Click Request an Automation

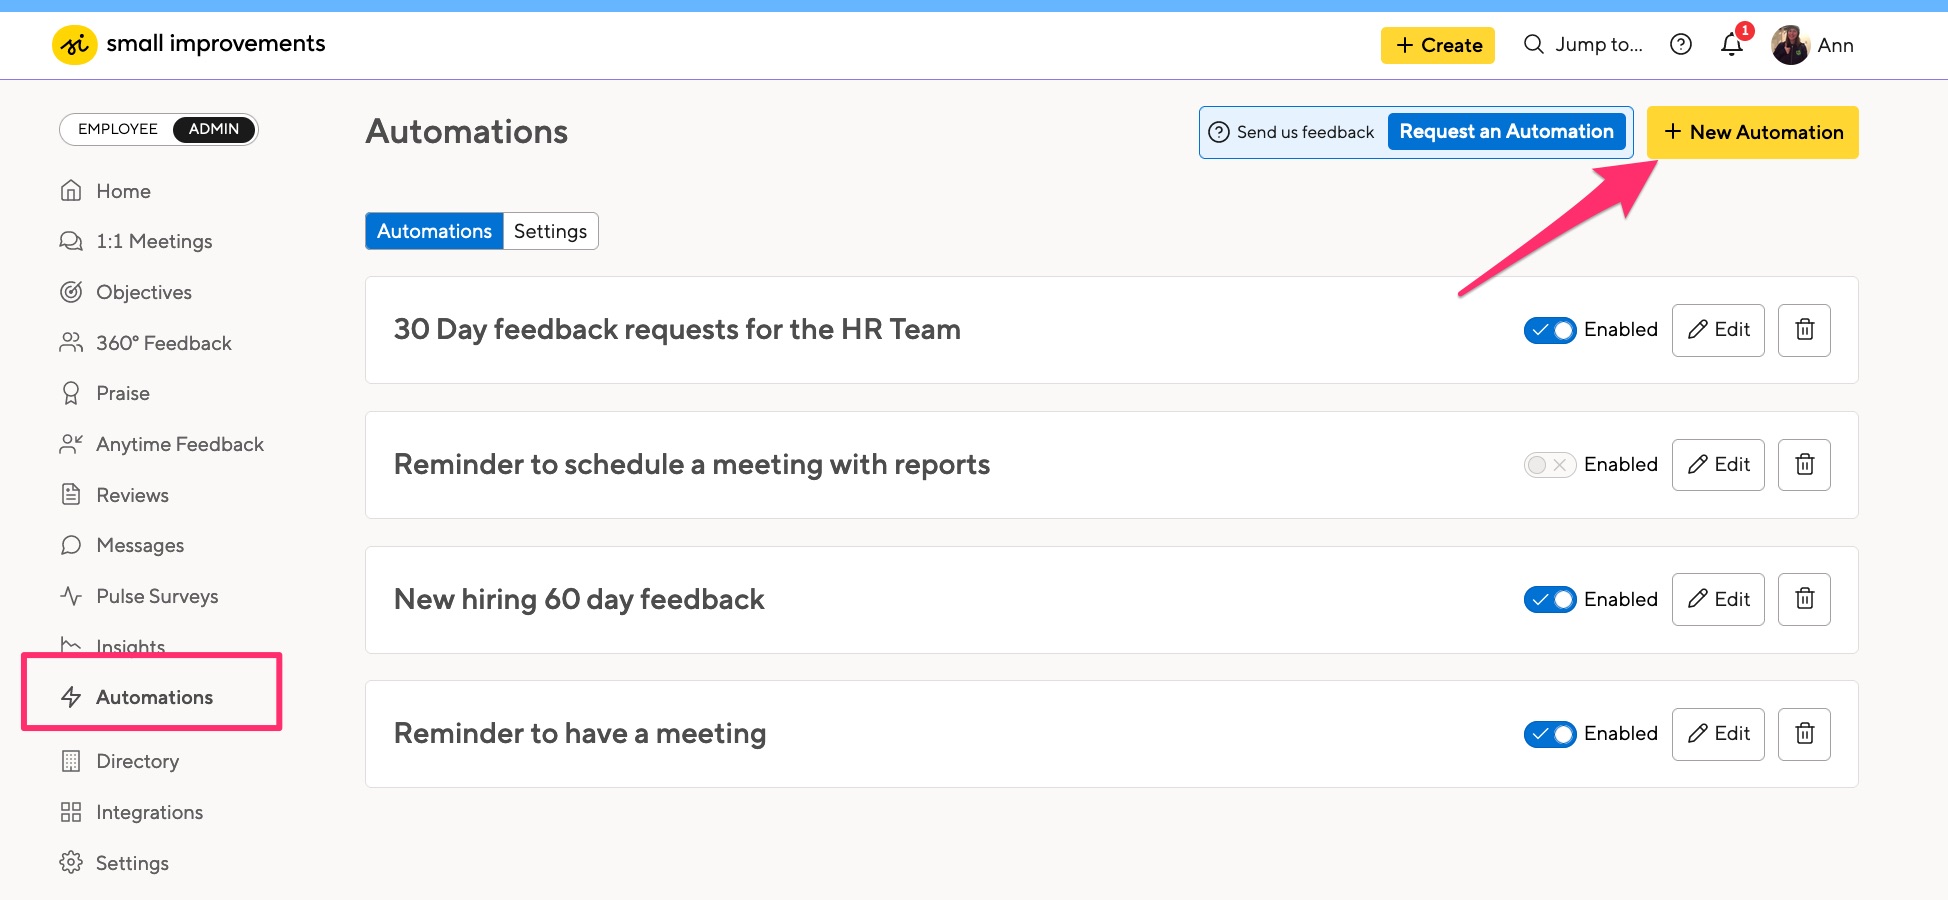point(1506,131)
